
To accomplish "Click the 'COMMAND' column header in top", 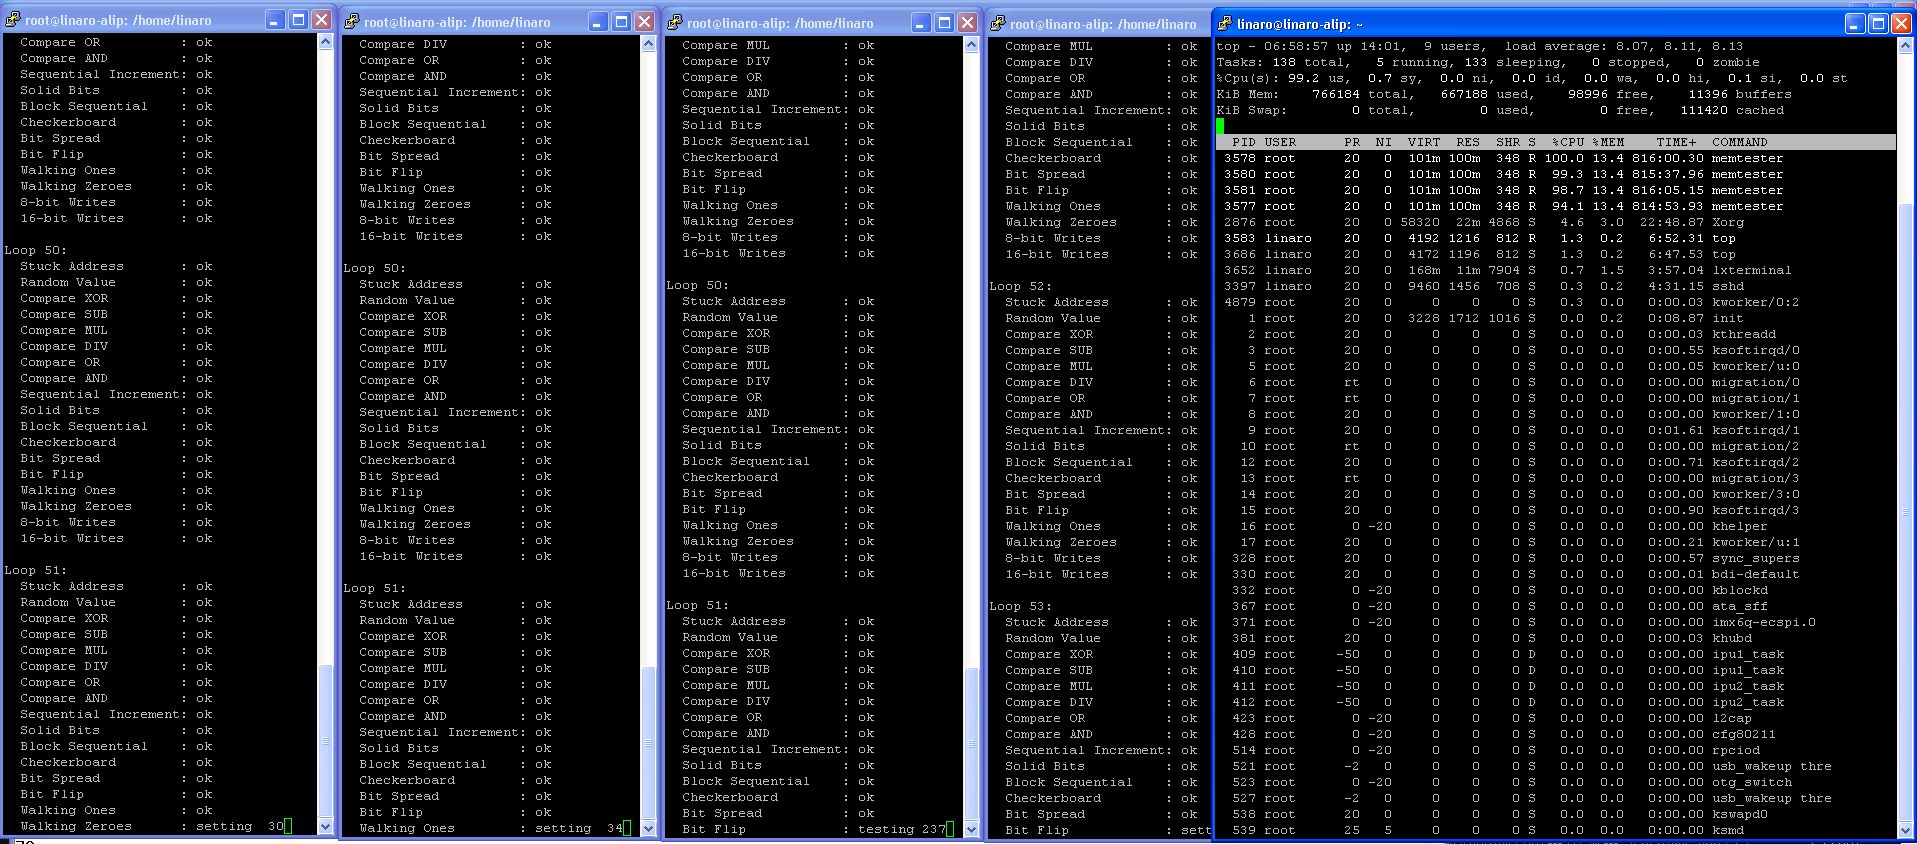I will [x=1740, y=142].
